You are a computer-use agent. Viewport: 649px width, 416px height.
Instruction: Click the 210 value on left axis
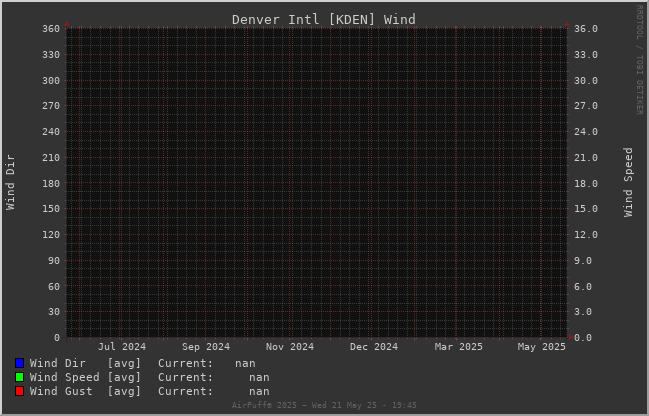pos(51,158)
